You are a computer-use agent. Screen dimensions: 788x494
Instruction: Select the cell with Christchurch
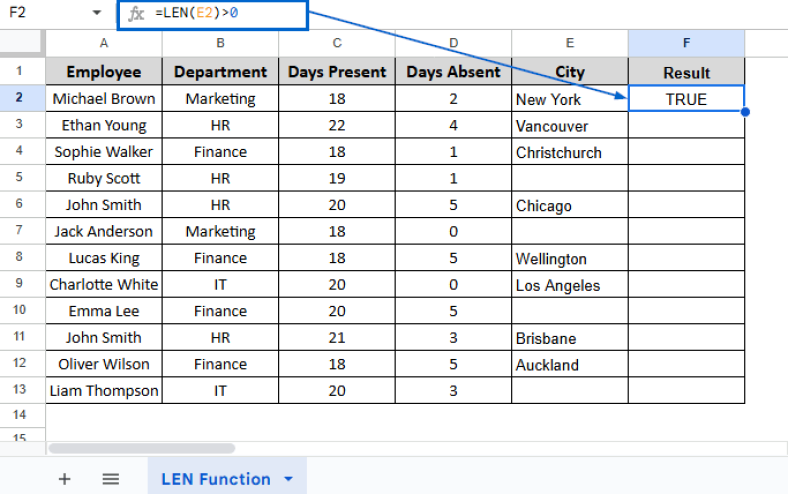pos(569,152)
